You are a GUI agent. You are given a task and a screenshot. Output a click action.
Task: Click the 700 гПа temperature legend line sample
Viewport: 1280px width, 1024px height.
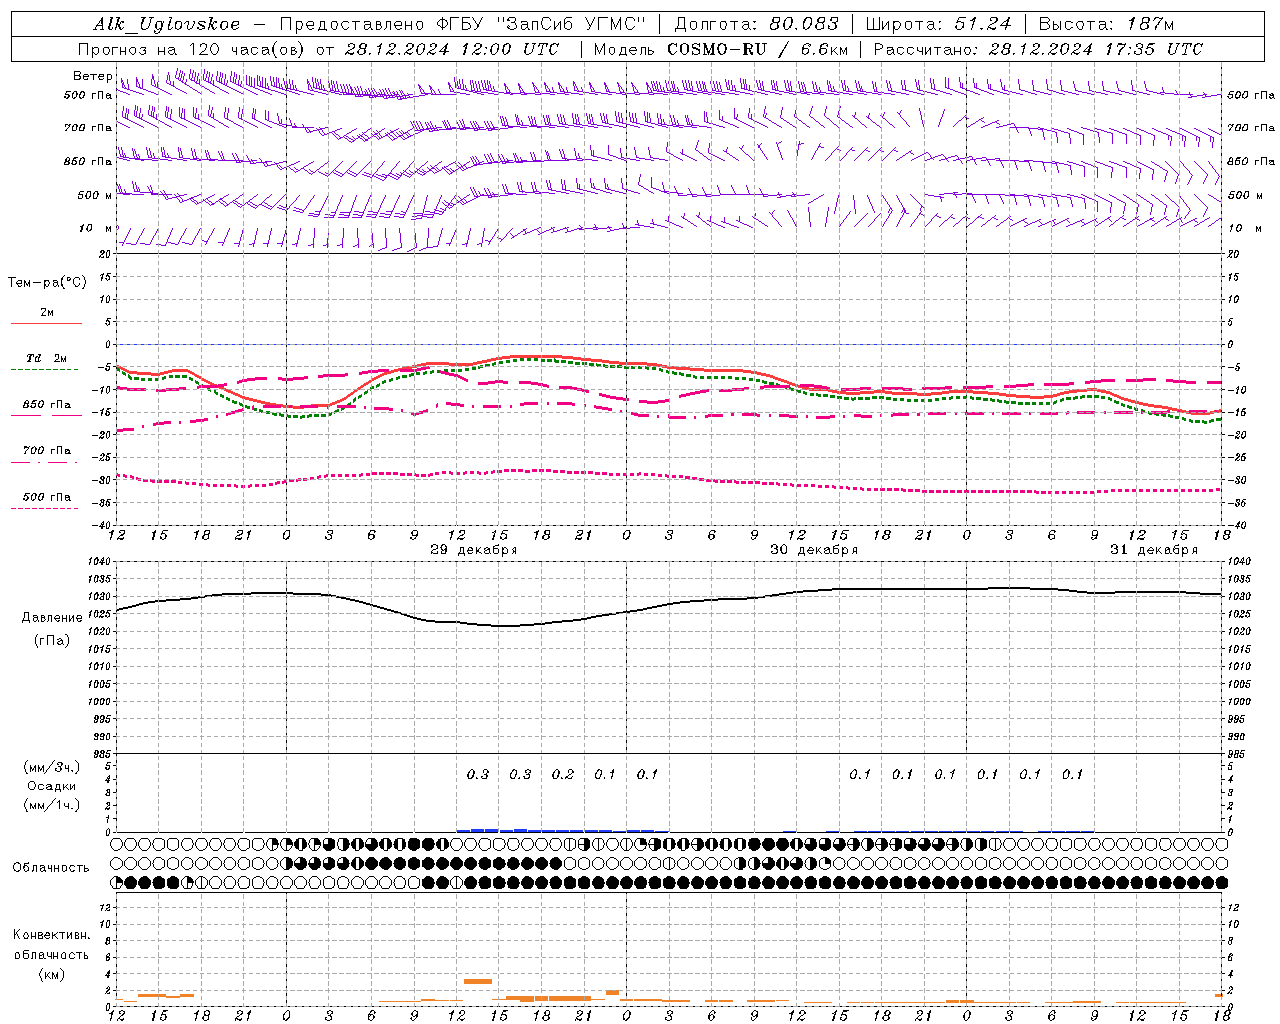coord(44,462)
